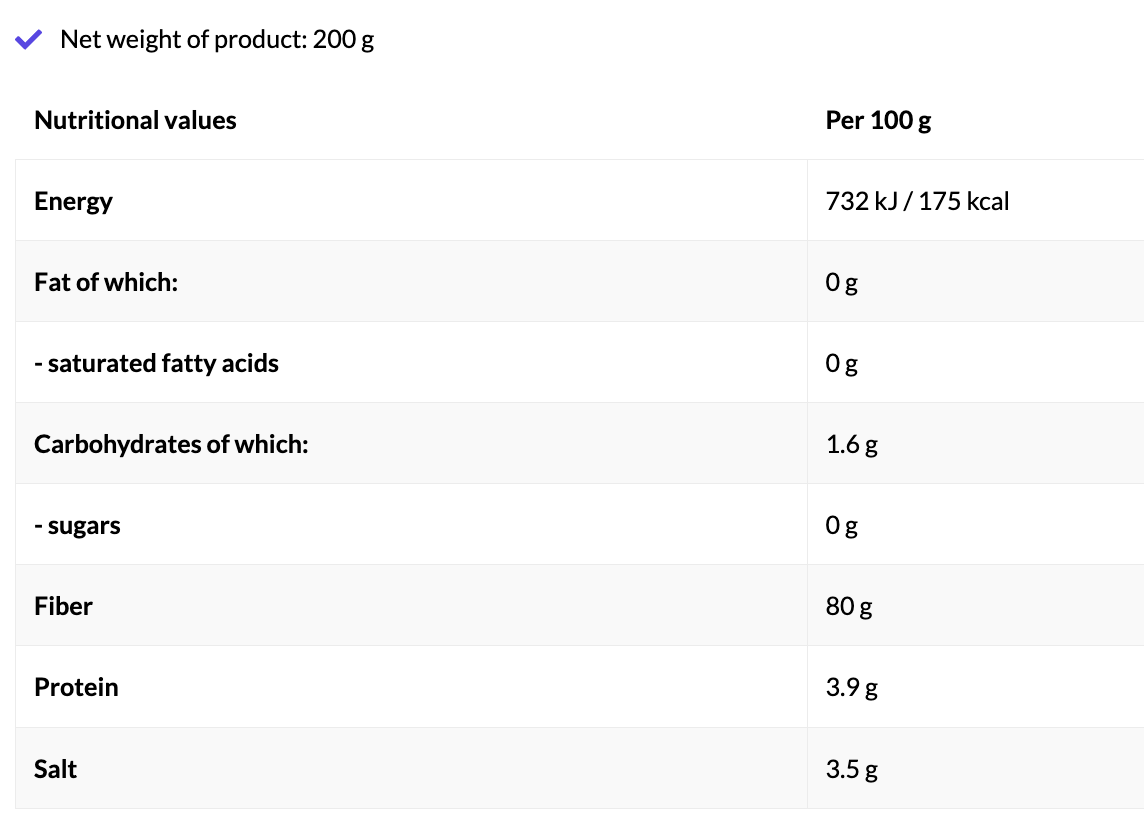
Task: Click the 0 g value in sugars row
Action: tap(841, 526)
